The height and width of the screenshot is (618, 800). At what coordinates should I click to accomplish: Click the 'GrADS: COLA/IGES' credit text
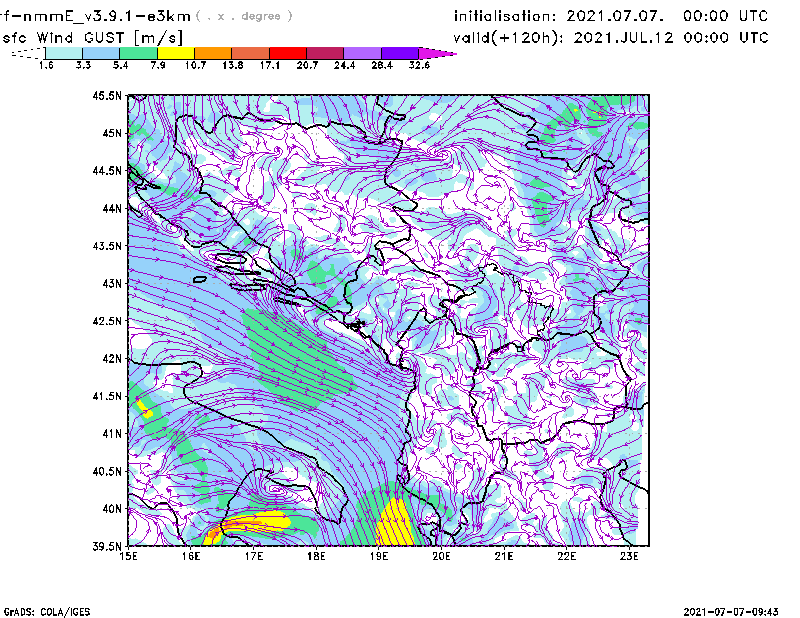point(47,612)
